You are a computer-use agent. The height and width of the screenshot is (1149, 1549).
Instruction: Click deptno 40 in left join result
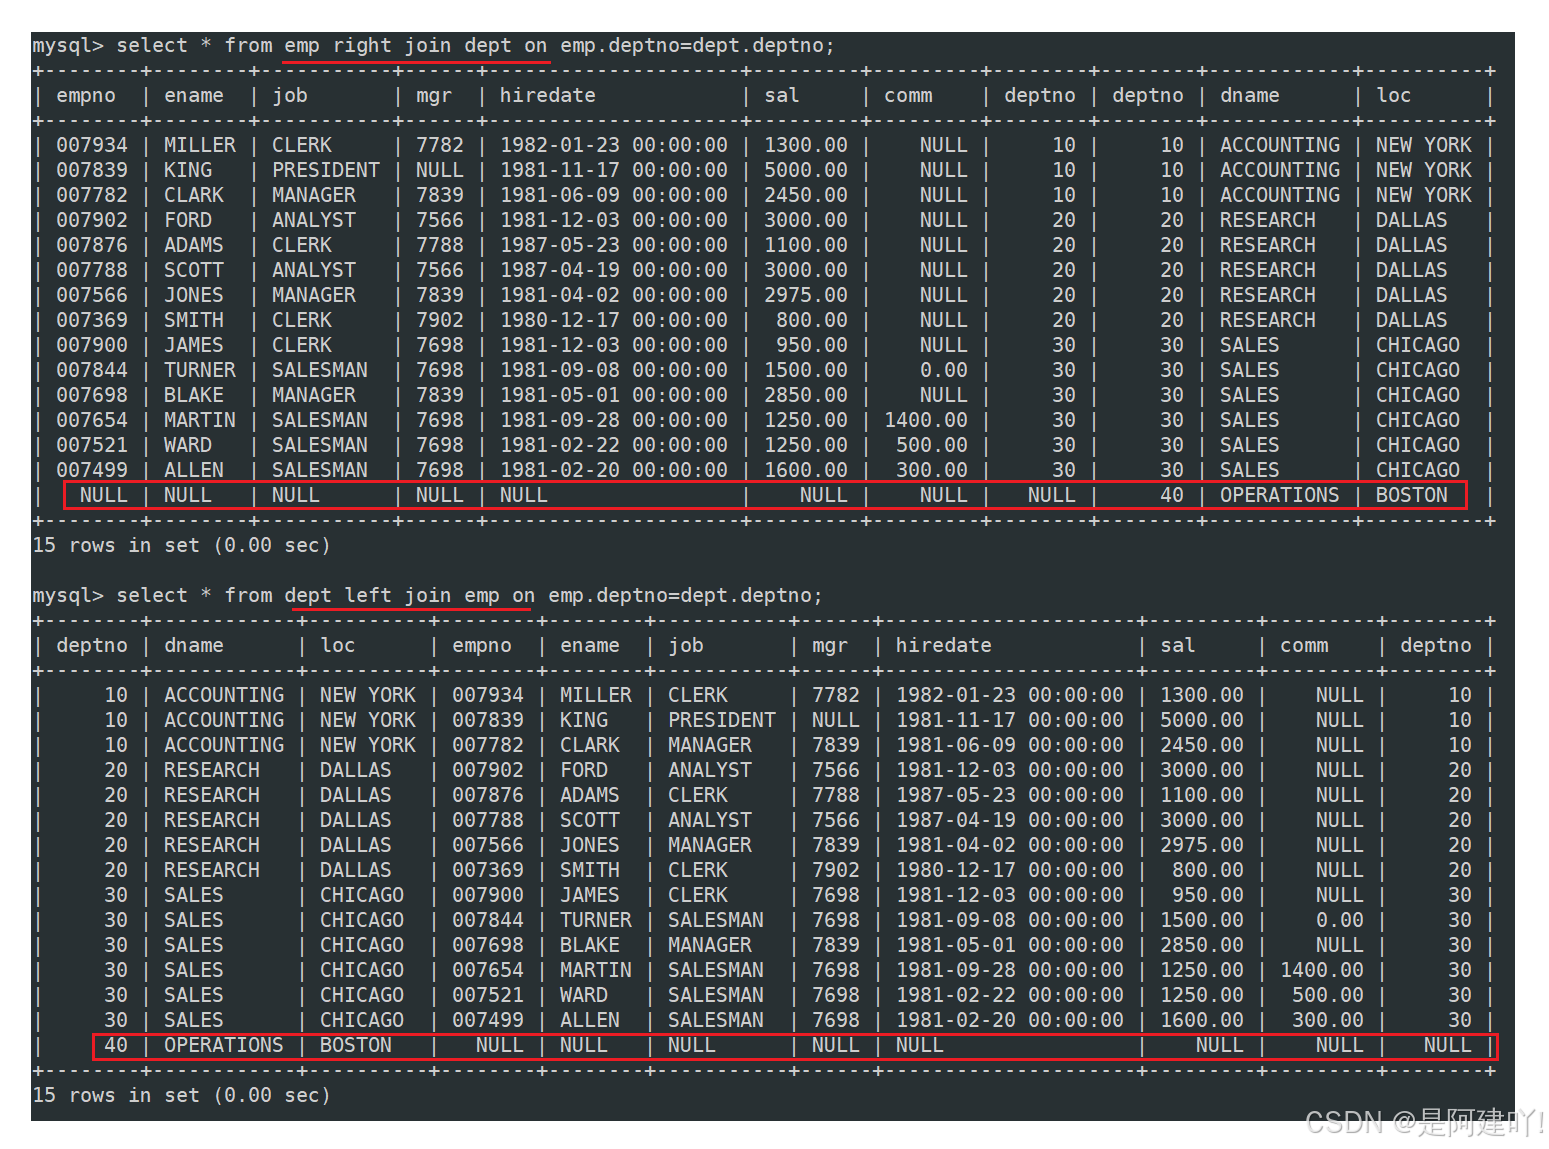click(x=116, y=1046)
